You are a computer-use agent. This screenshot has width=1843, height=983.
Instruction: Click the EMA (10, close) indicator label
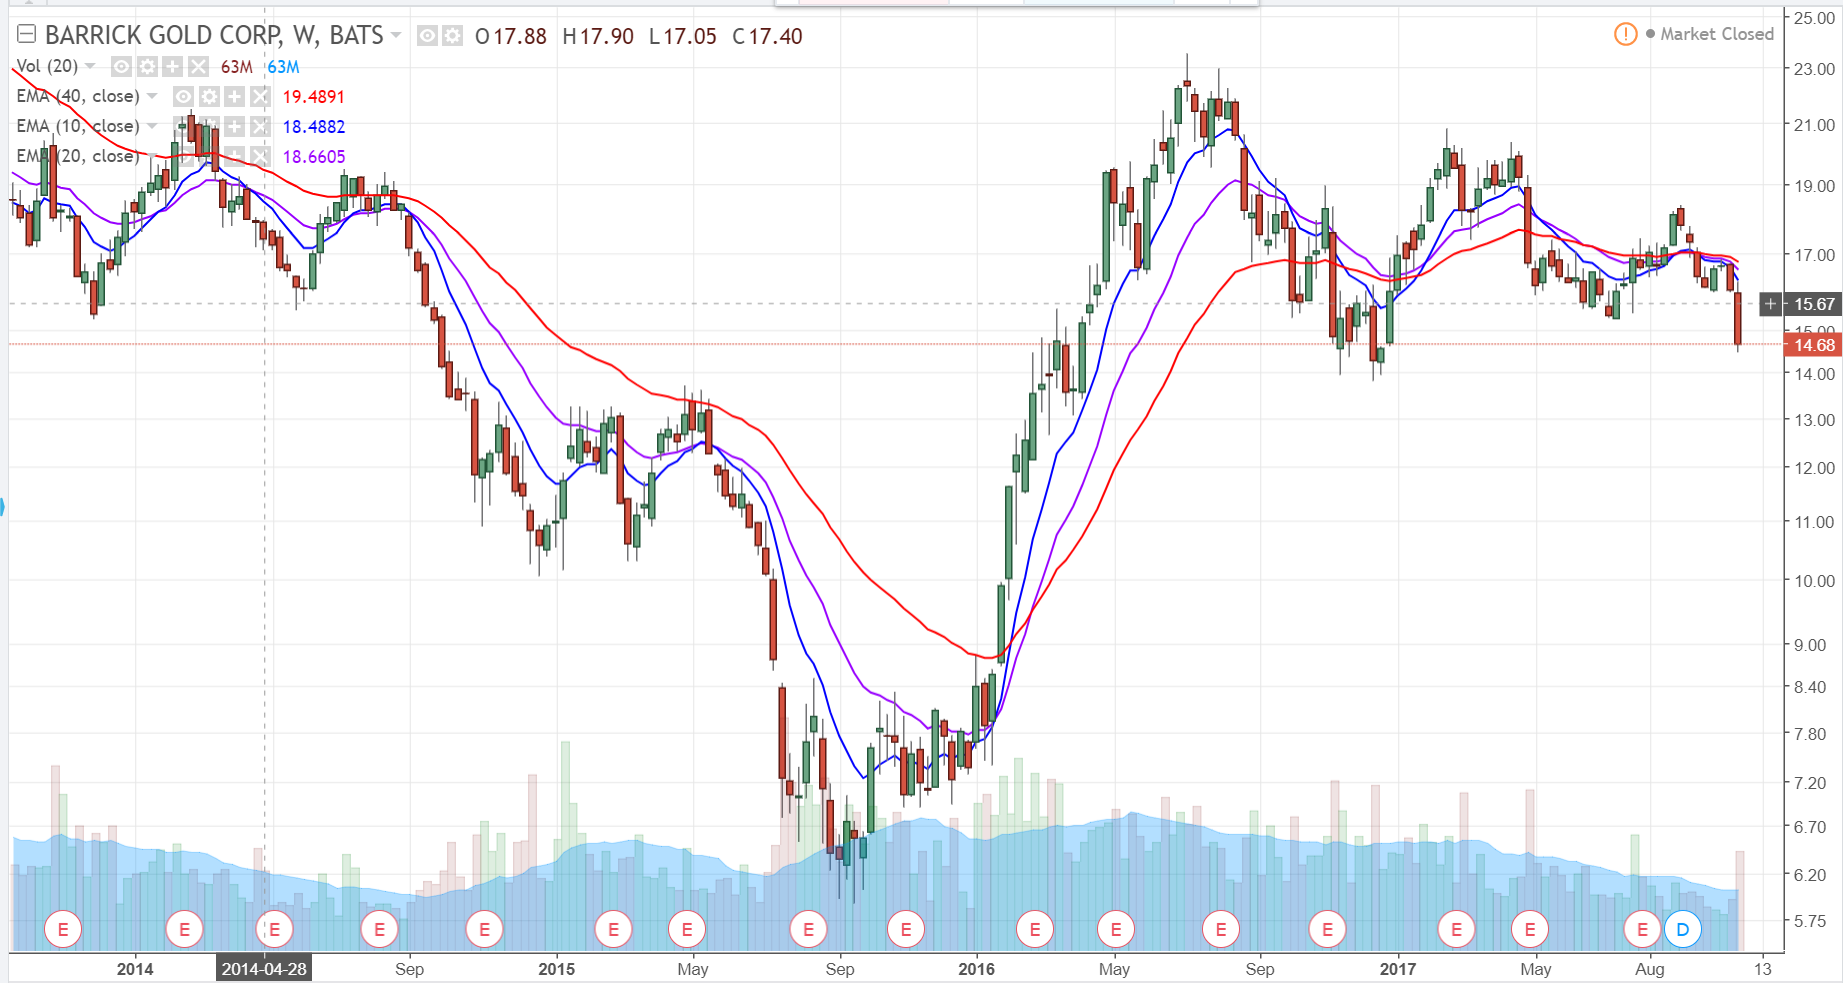coord(78,126)
